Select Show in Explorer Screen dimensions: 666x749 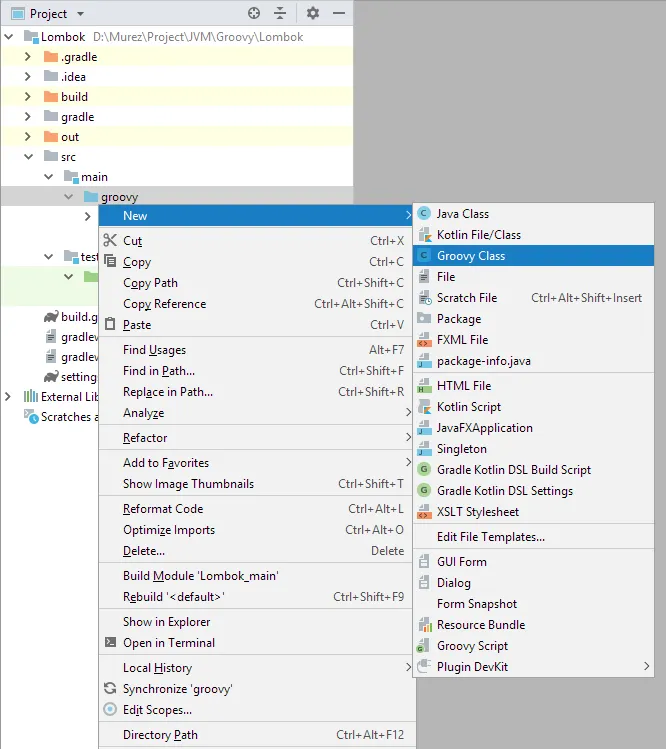pyautogui.click(x=256, y=621)
